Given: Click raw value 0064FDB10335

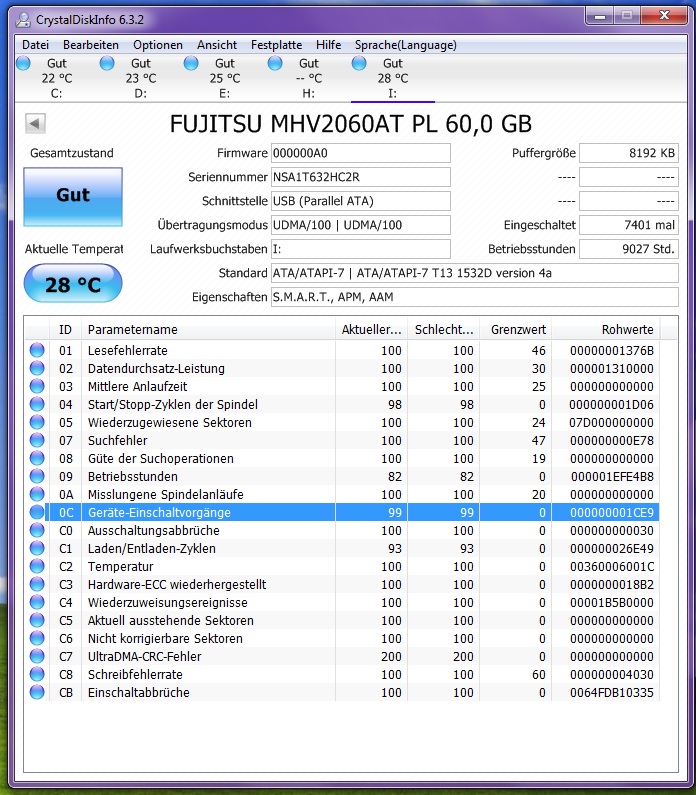Looking at the screenshot, I should tap(611, 692).
